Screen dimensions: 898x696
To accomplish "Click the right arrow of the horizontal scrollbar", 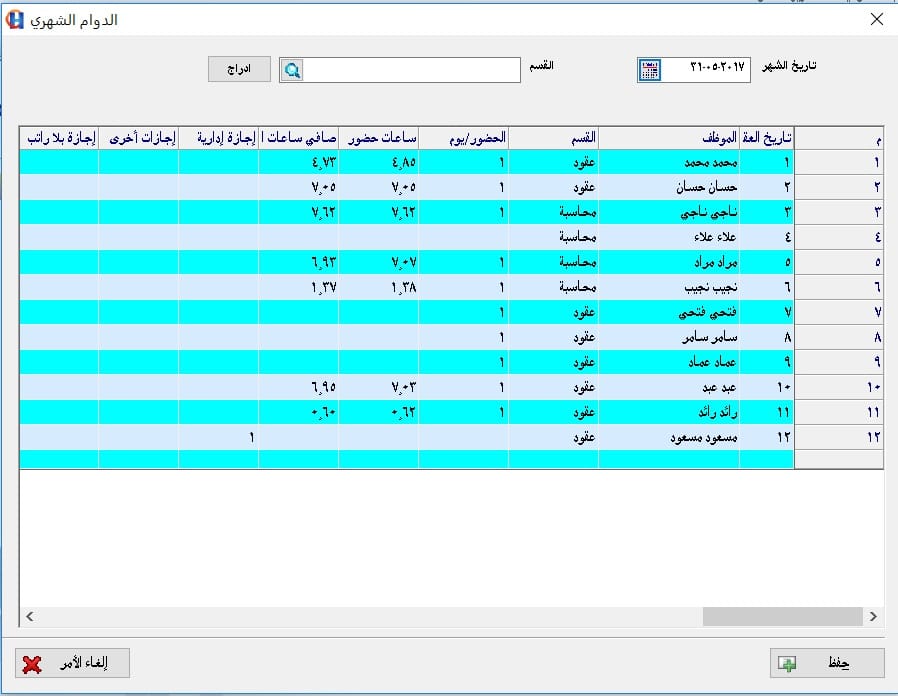I will coord(873,616).
